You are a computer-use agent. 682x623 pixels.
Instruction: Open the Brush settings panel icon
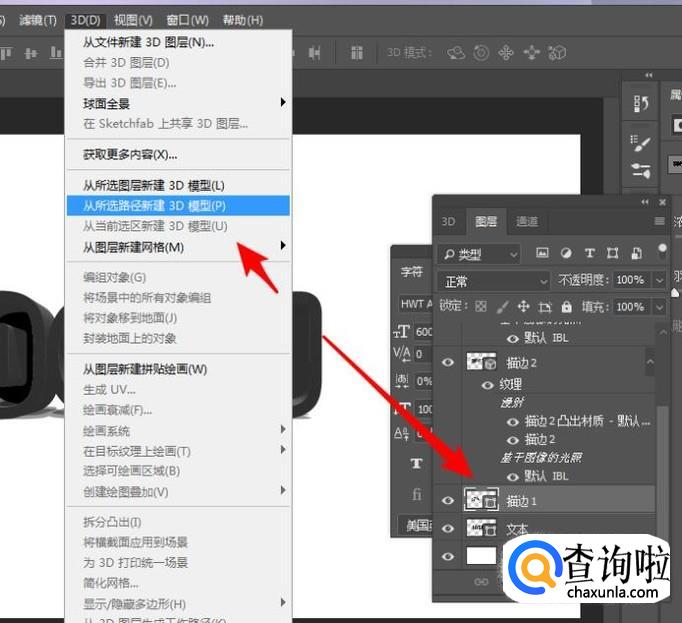pyautogui.click(x=642, y=144)
